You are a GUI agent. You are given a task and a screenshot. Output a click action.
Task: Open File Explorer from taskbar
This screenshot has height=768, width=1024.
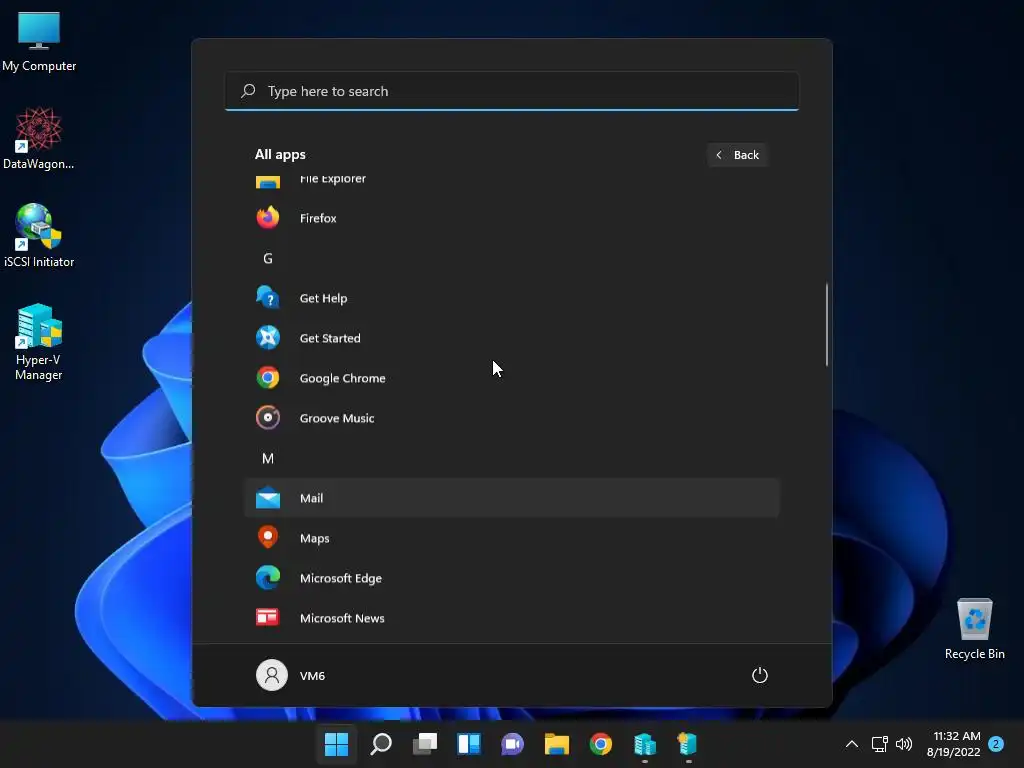pos(557,744)
